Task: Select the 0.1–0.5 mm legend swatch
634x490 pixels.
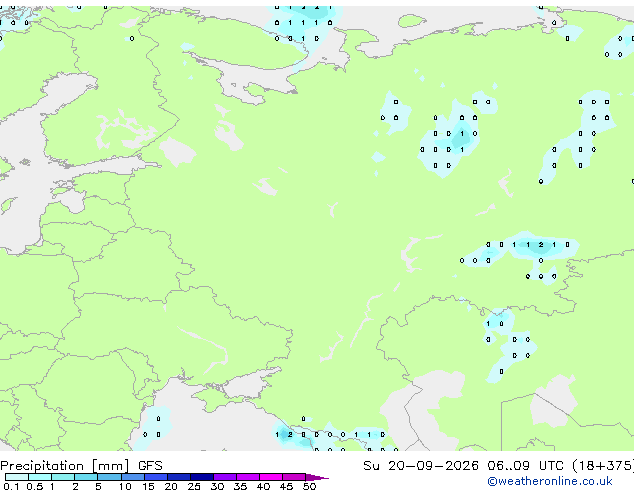Action: 17,477
